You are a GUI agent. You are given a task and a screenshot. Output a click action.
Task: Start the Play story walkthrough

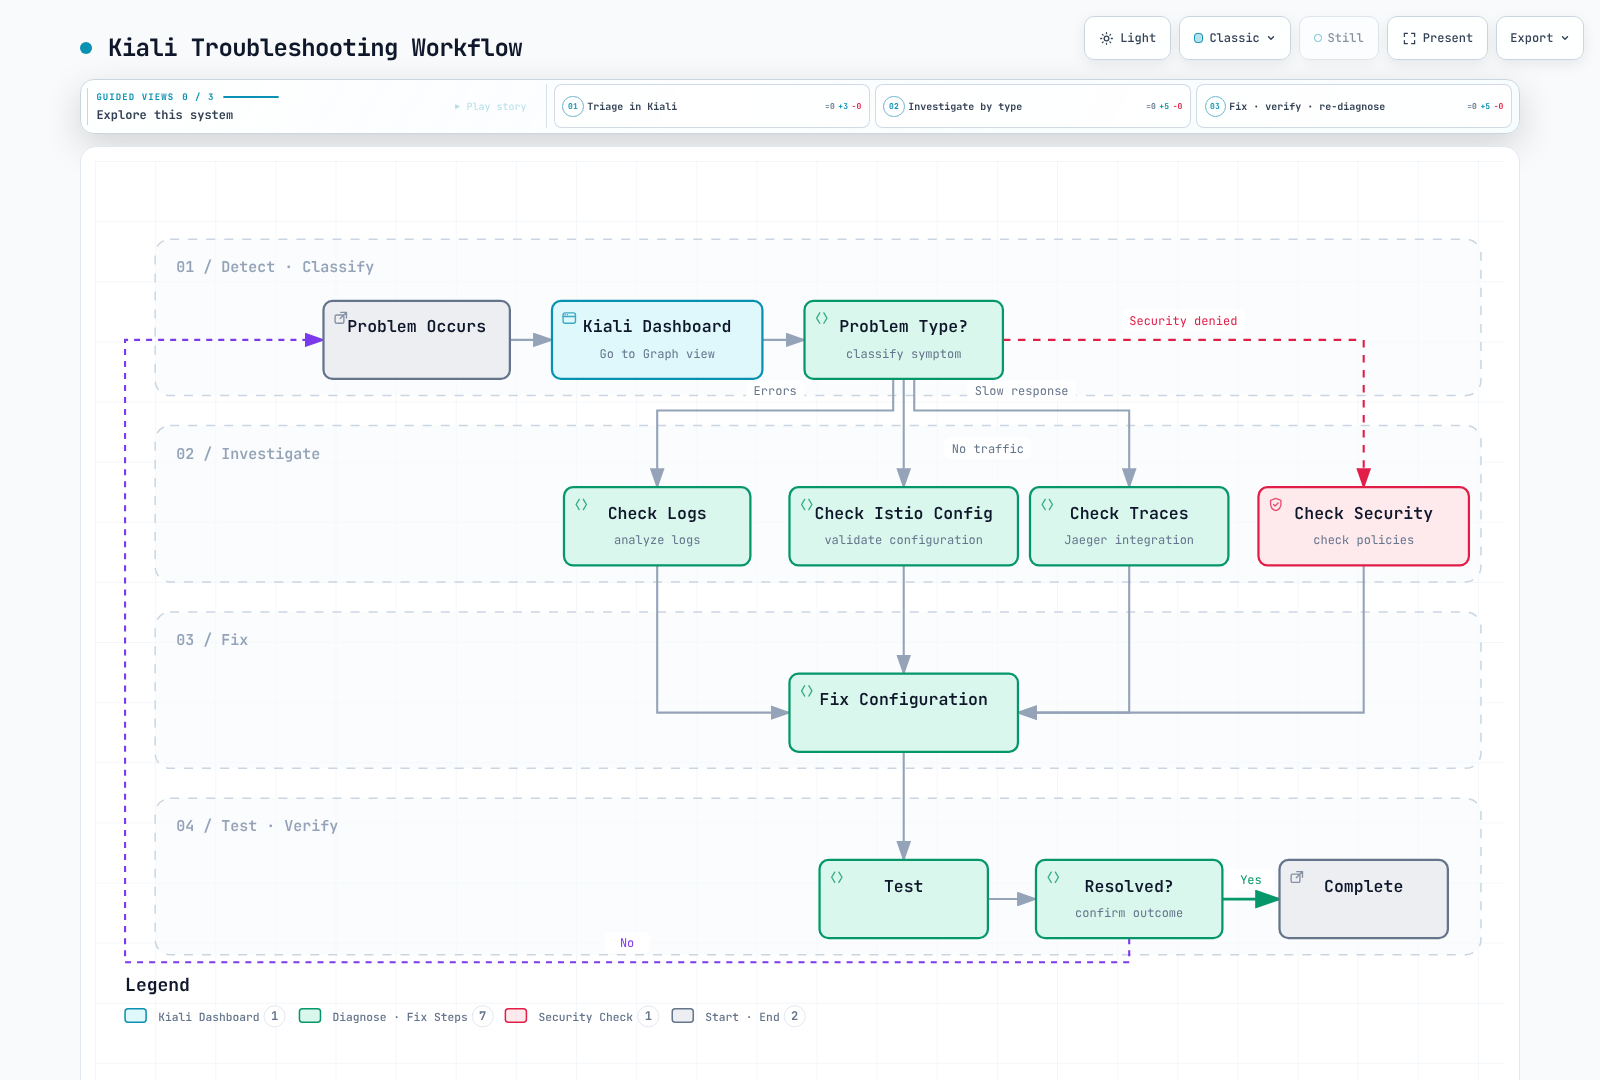point(490,107)
